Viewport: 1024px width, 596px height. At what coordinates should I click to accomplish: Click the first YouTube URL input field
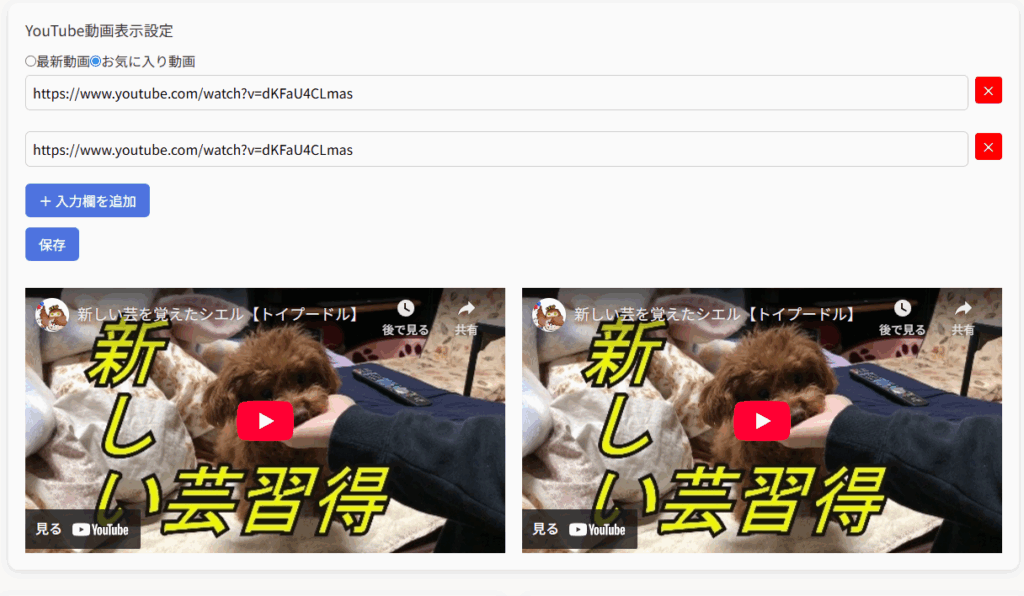click(496, 93)
